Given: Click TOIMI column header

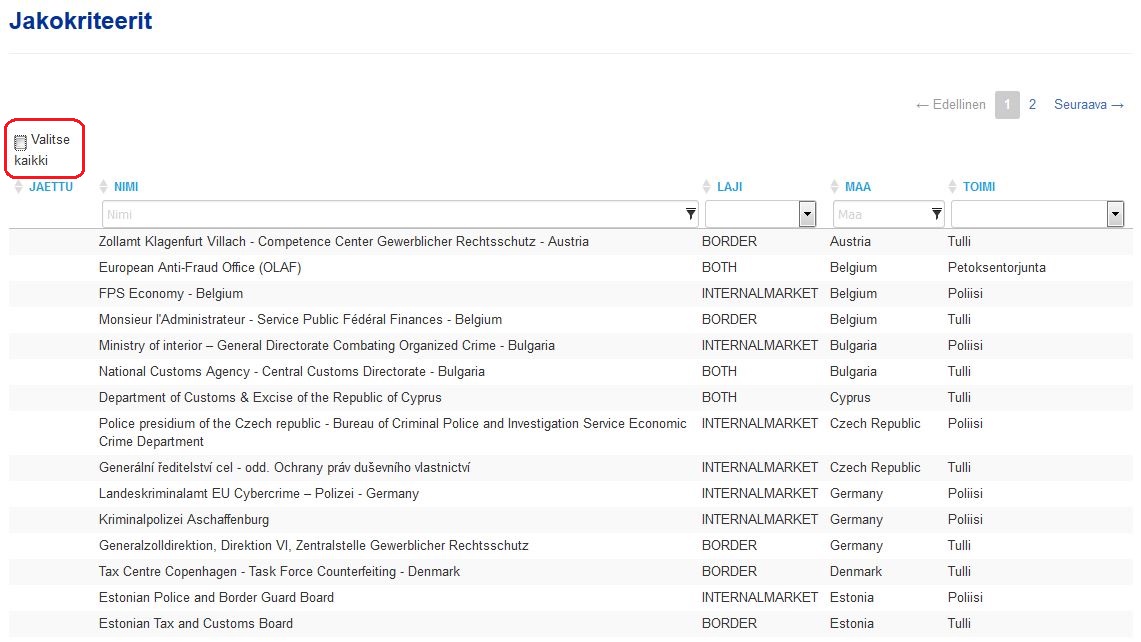Looking at the screenshot, I should [979, 187].
